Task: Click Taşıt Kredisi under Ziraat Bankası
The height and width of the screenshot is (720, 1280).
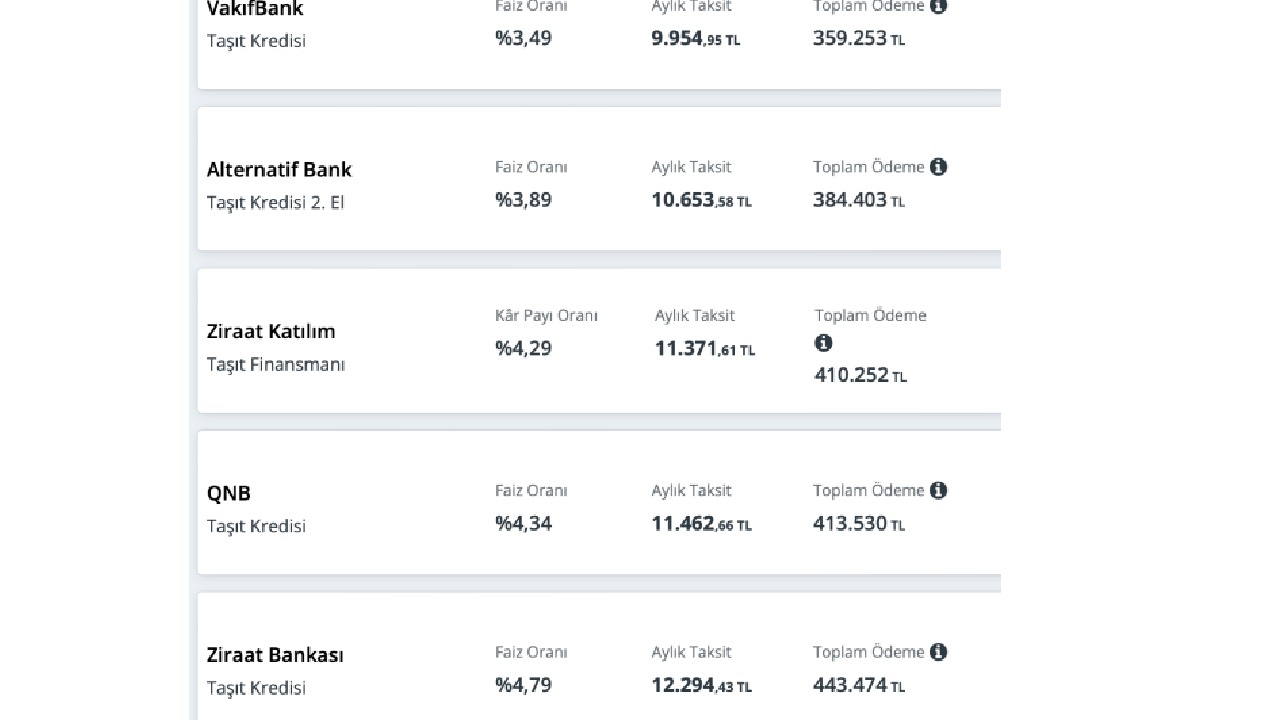Action: point(256,688)
